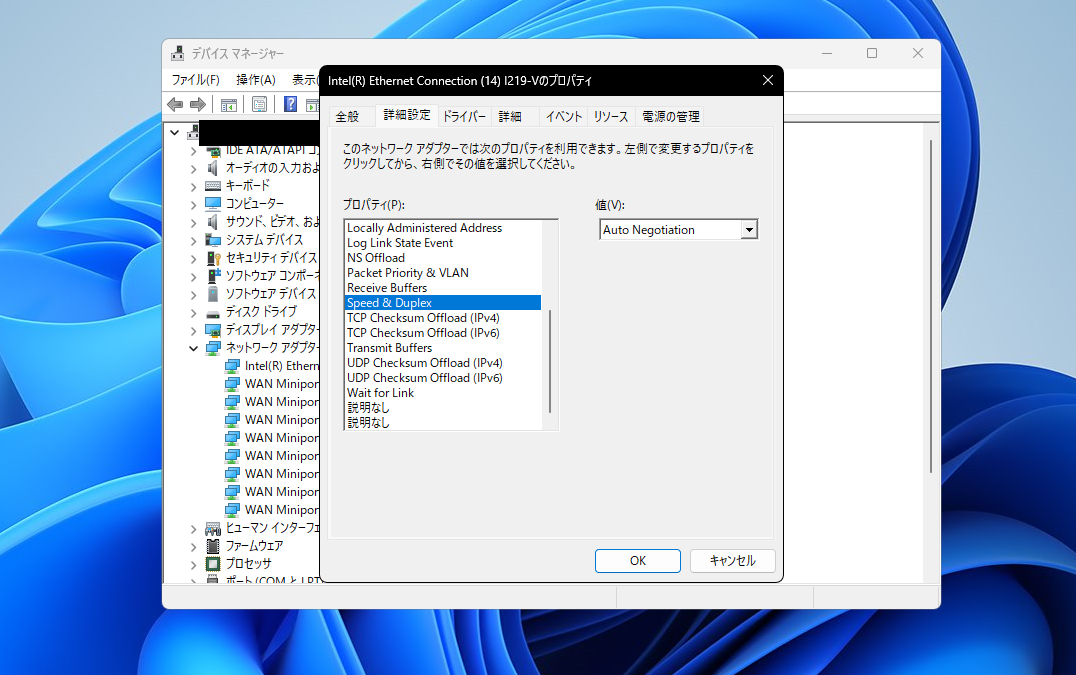Close the Intel Ethernet properties dialog
Image resolution: width=1076 pixels, height=675 pixels.
click(768, 80)
